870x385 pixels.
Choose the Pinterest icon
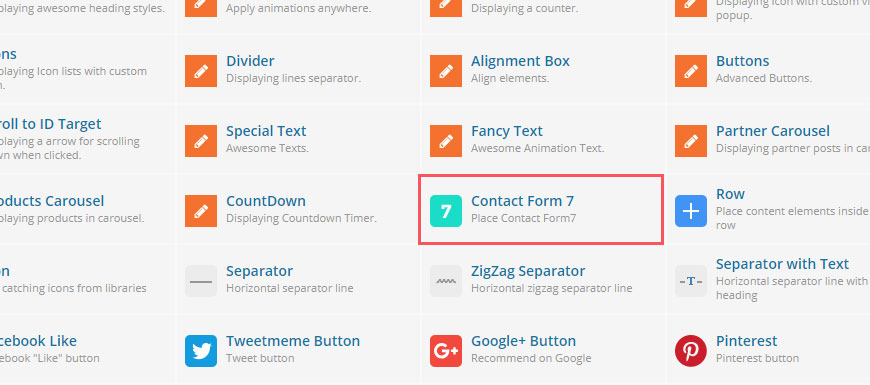tap(691, 351)
